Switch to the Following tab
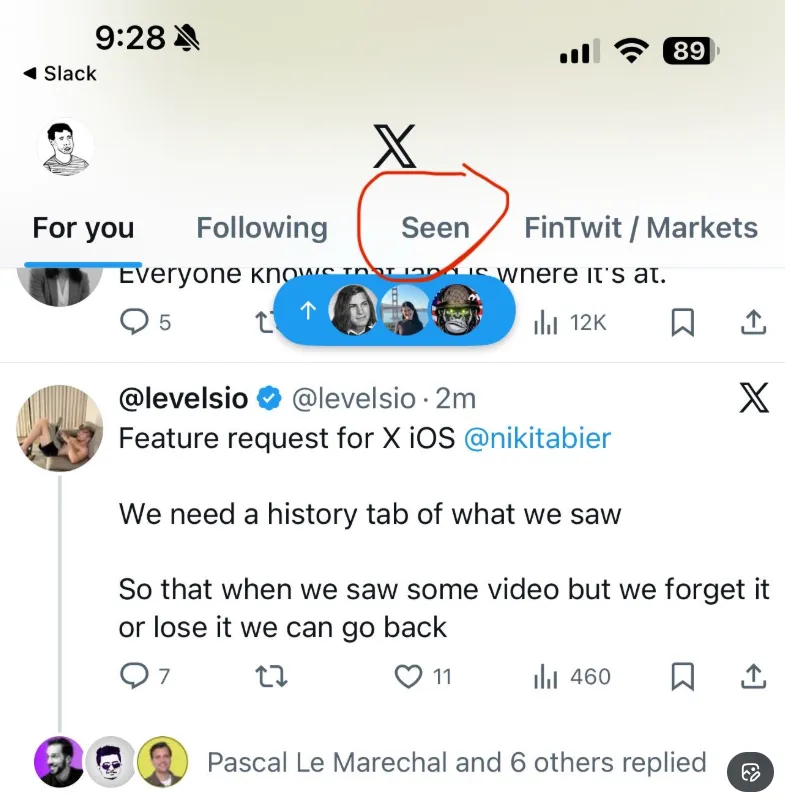Screen dimensions: 785x806 (x=261, y=228)
